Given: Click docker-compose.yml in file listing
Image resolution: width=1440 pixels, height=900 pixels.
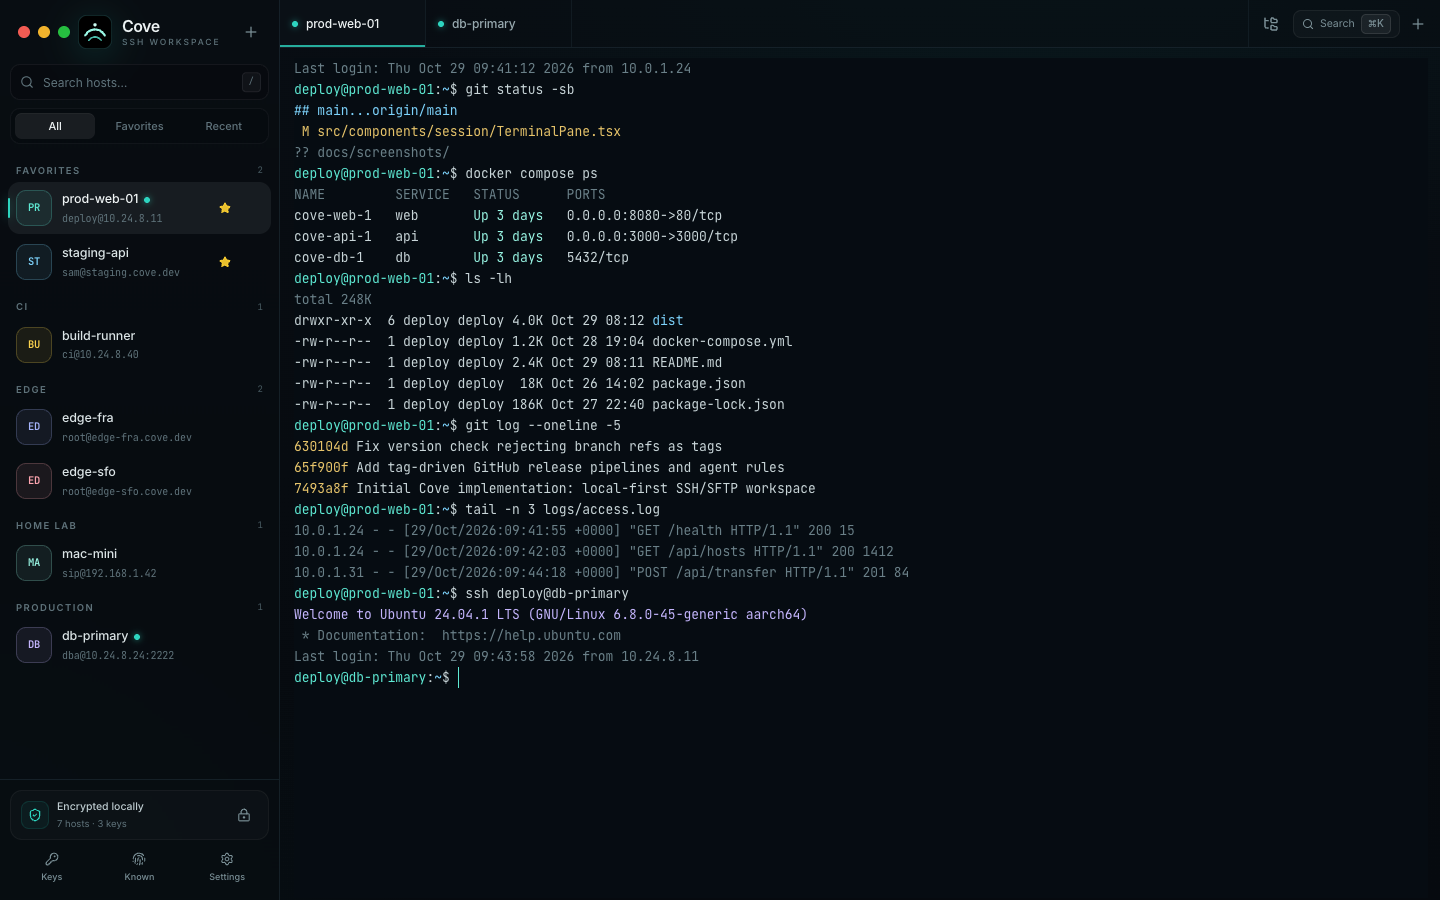Looking at the screenshot, I should [x=722, y=342].
